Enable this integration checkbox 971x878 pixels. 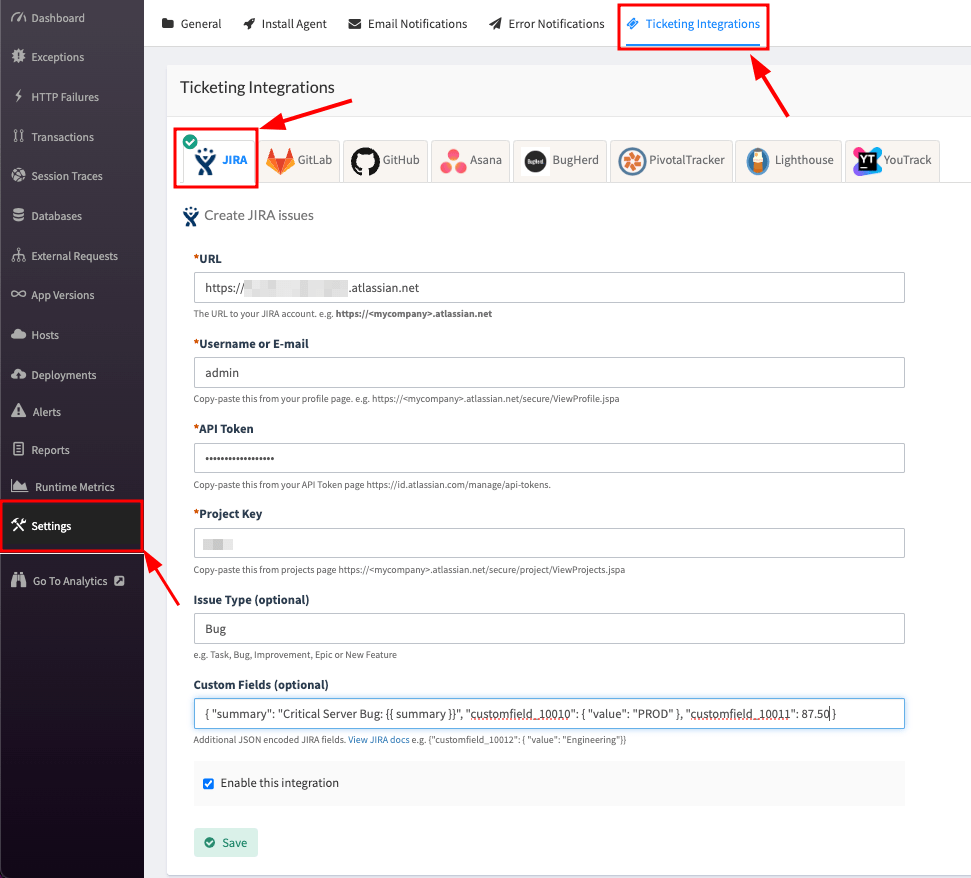click(x=208, y=783)
